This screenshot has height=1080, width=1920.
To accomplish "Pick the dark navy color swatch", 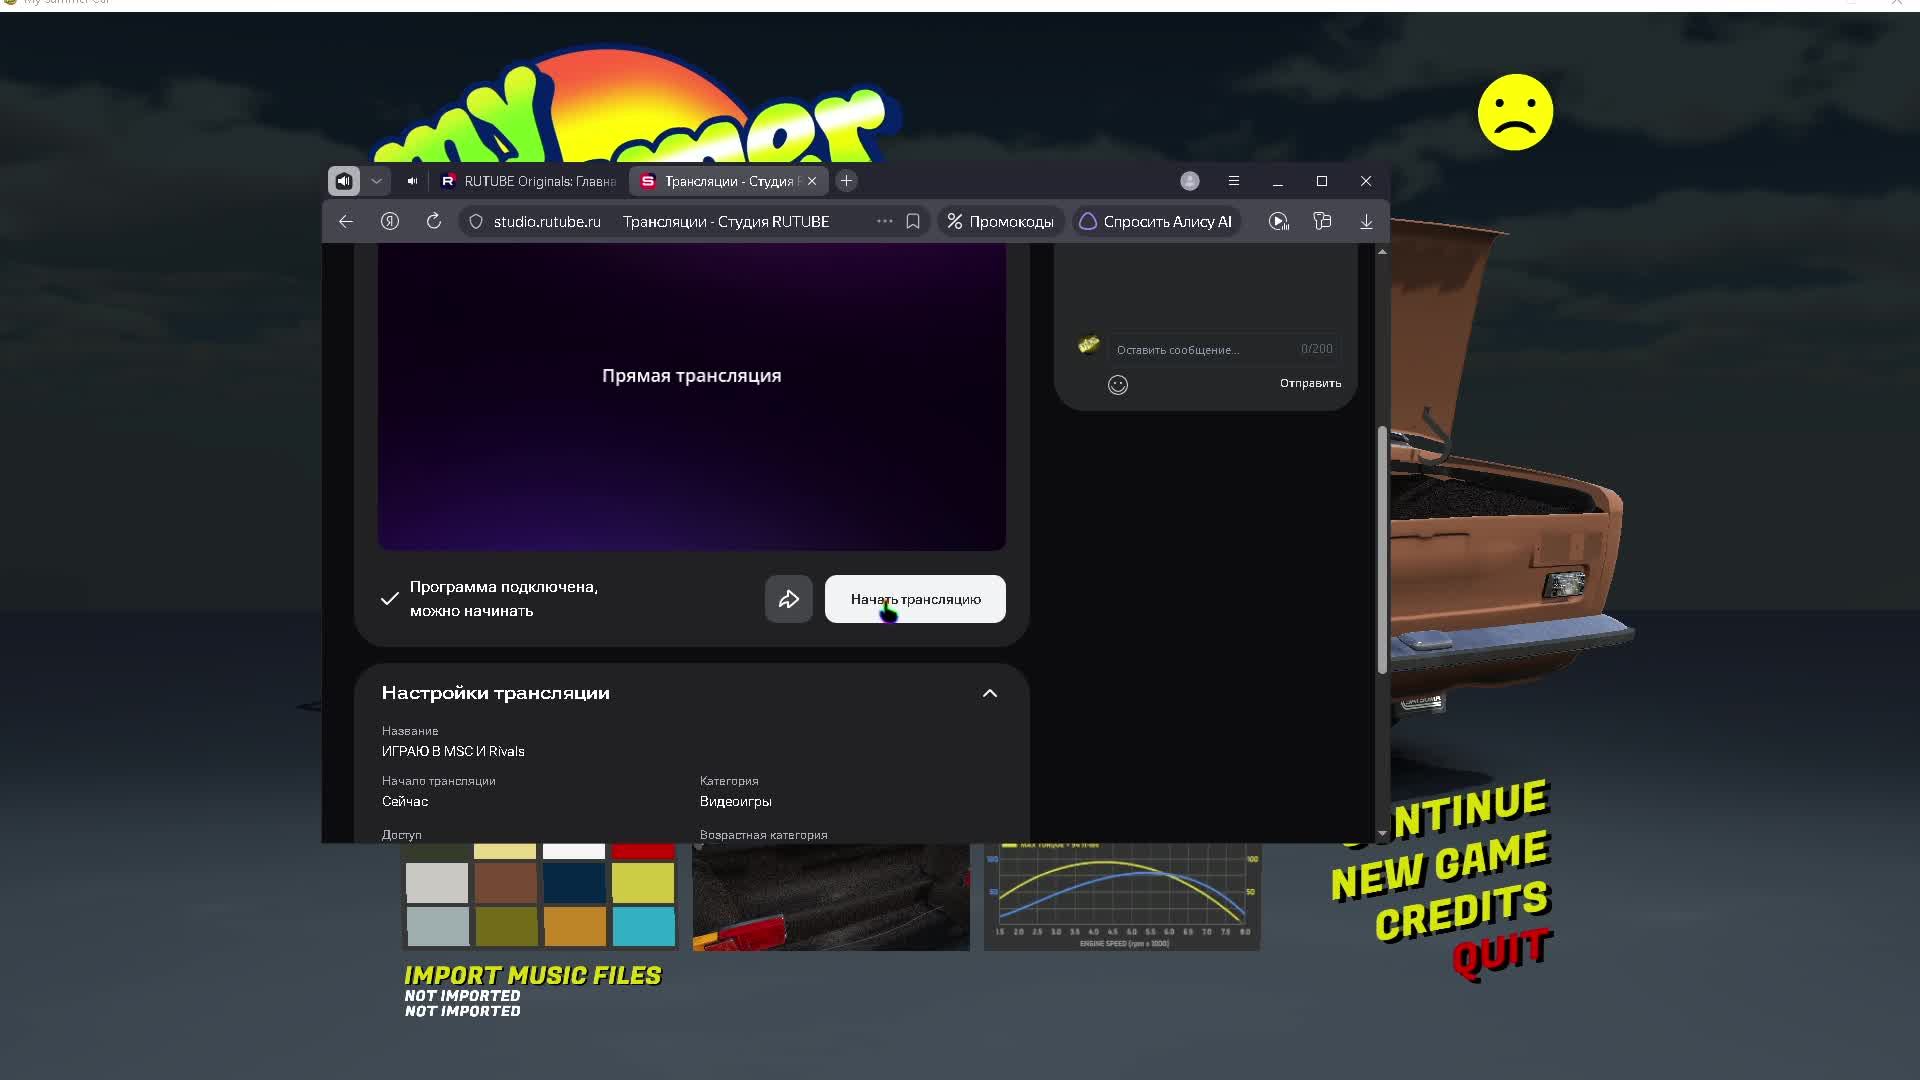I will pos(574,883).
